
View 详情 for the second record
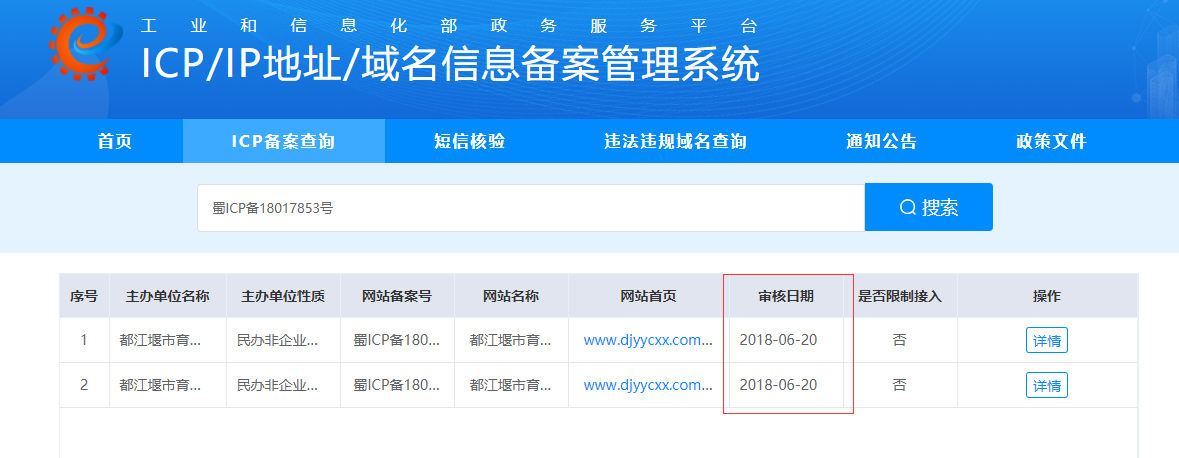[1046, 386]
